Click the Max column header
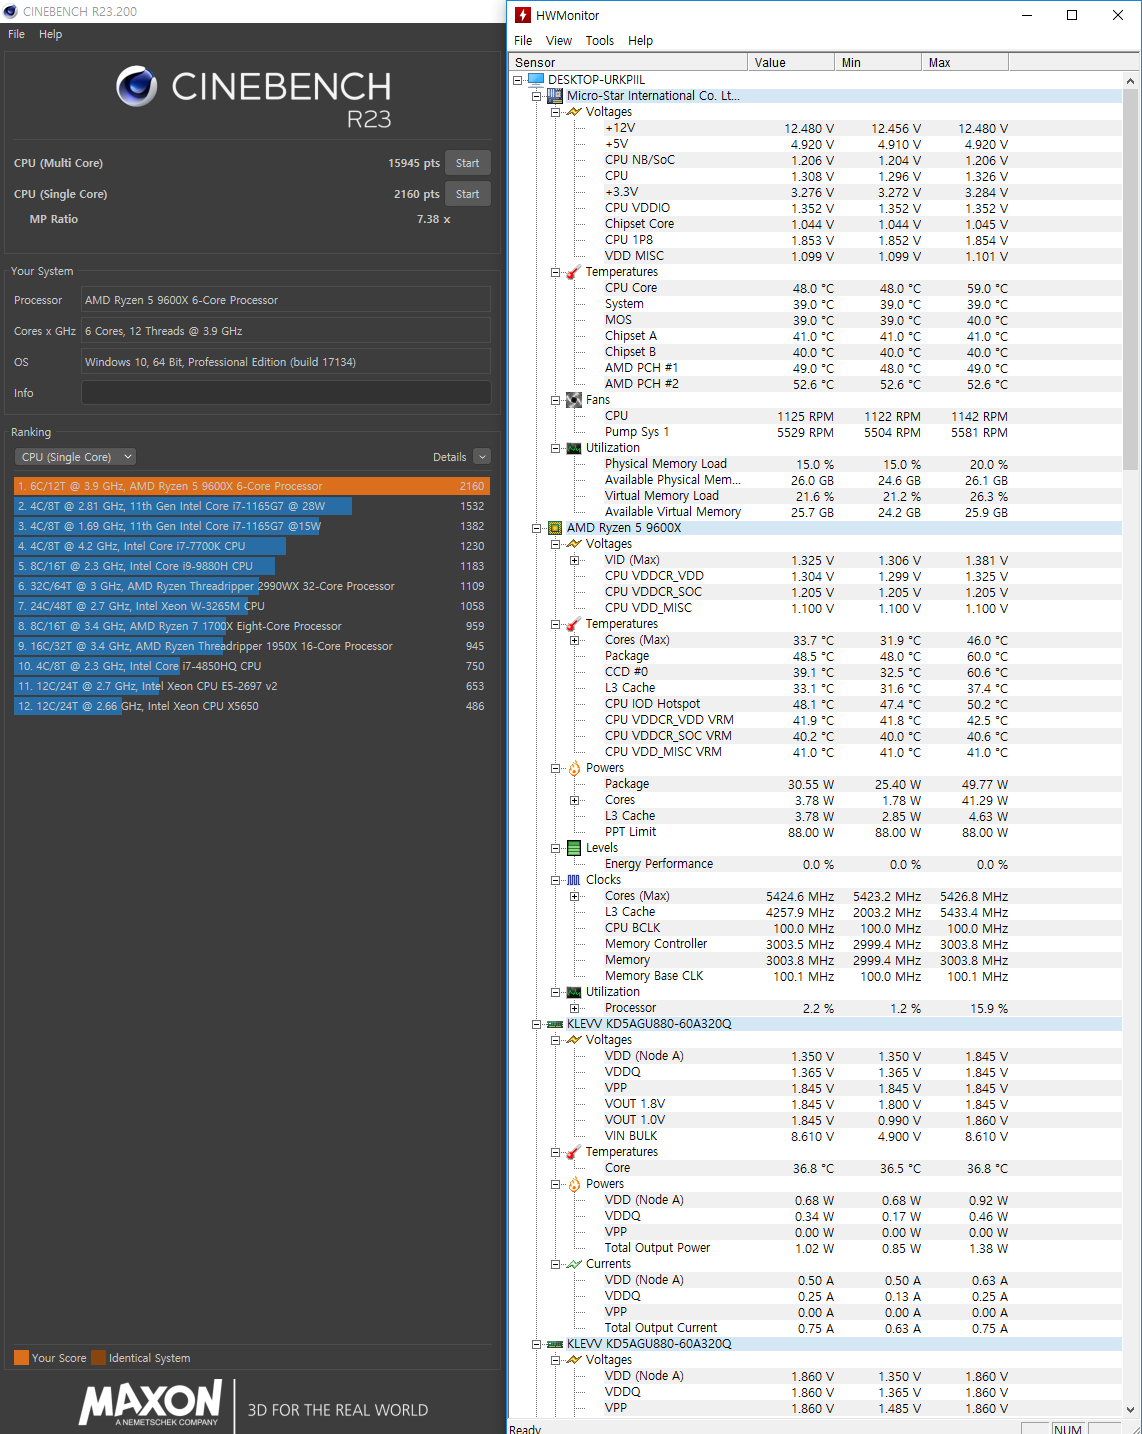1142x1434 pixels. (965, 62)
